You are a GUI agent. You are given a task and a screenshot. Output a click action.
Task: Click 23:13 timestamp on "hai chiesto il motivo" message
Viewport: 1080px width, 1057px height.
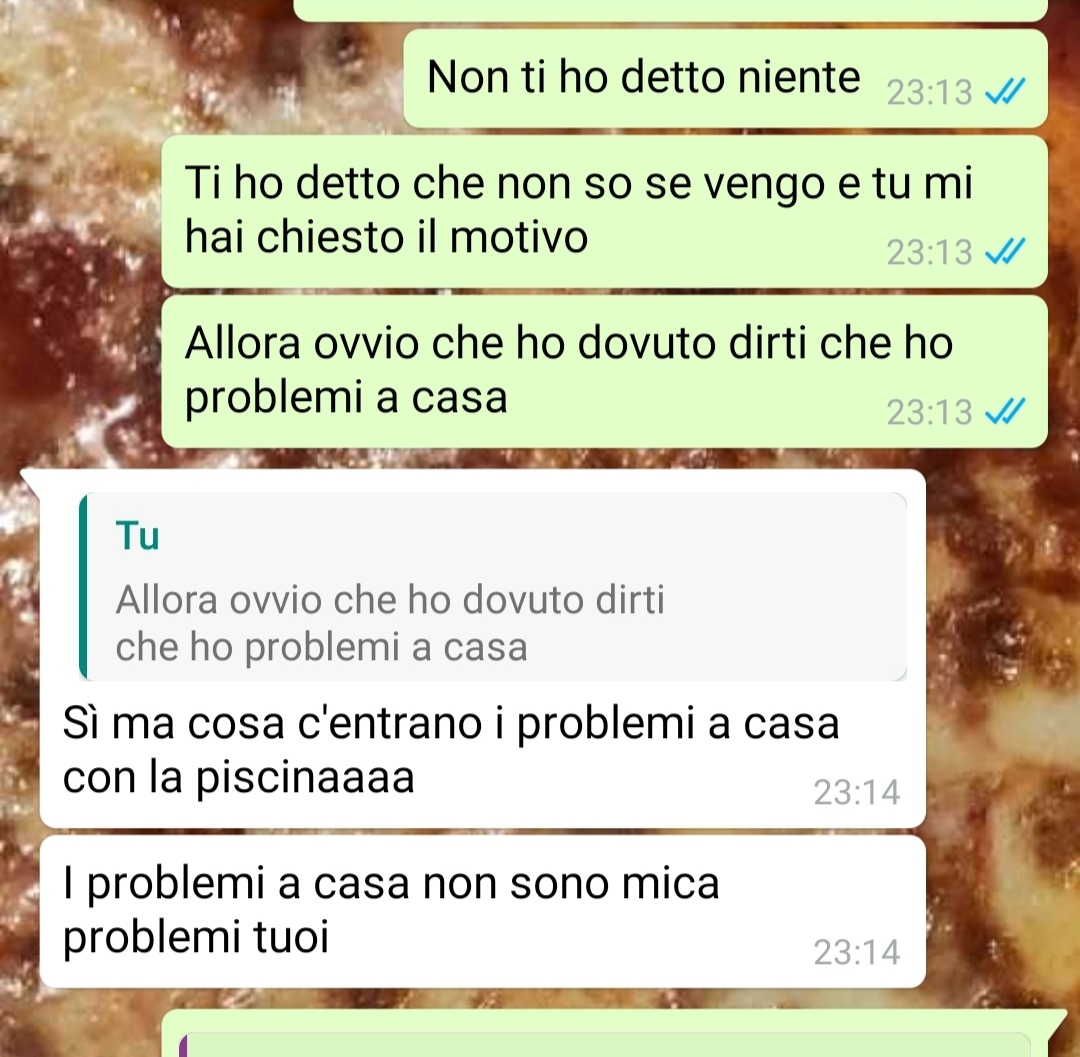pyautogui.click(x=928, y=252)
